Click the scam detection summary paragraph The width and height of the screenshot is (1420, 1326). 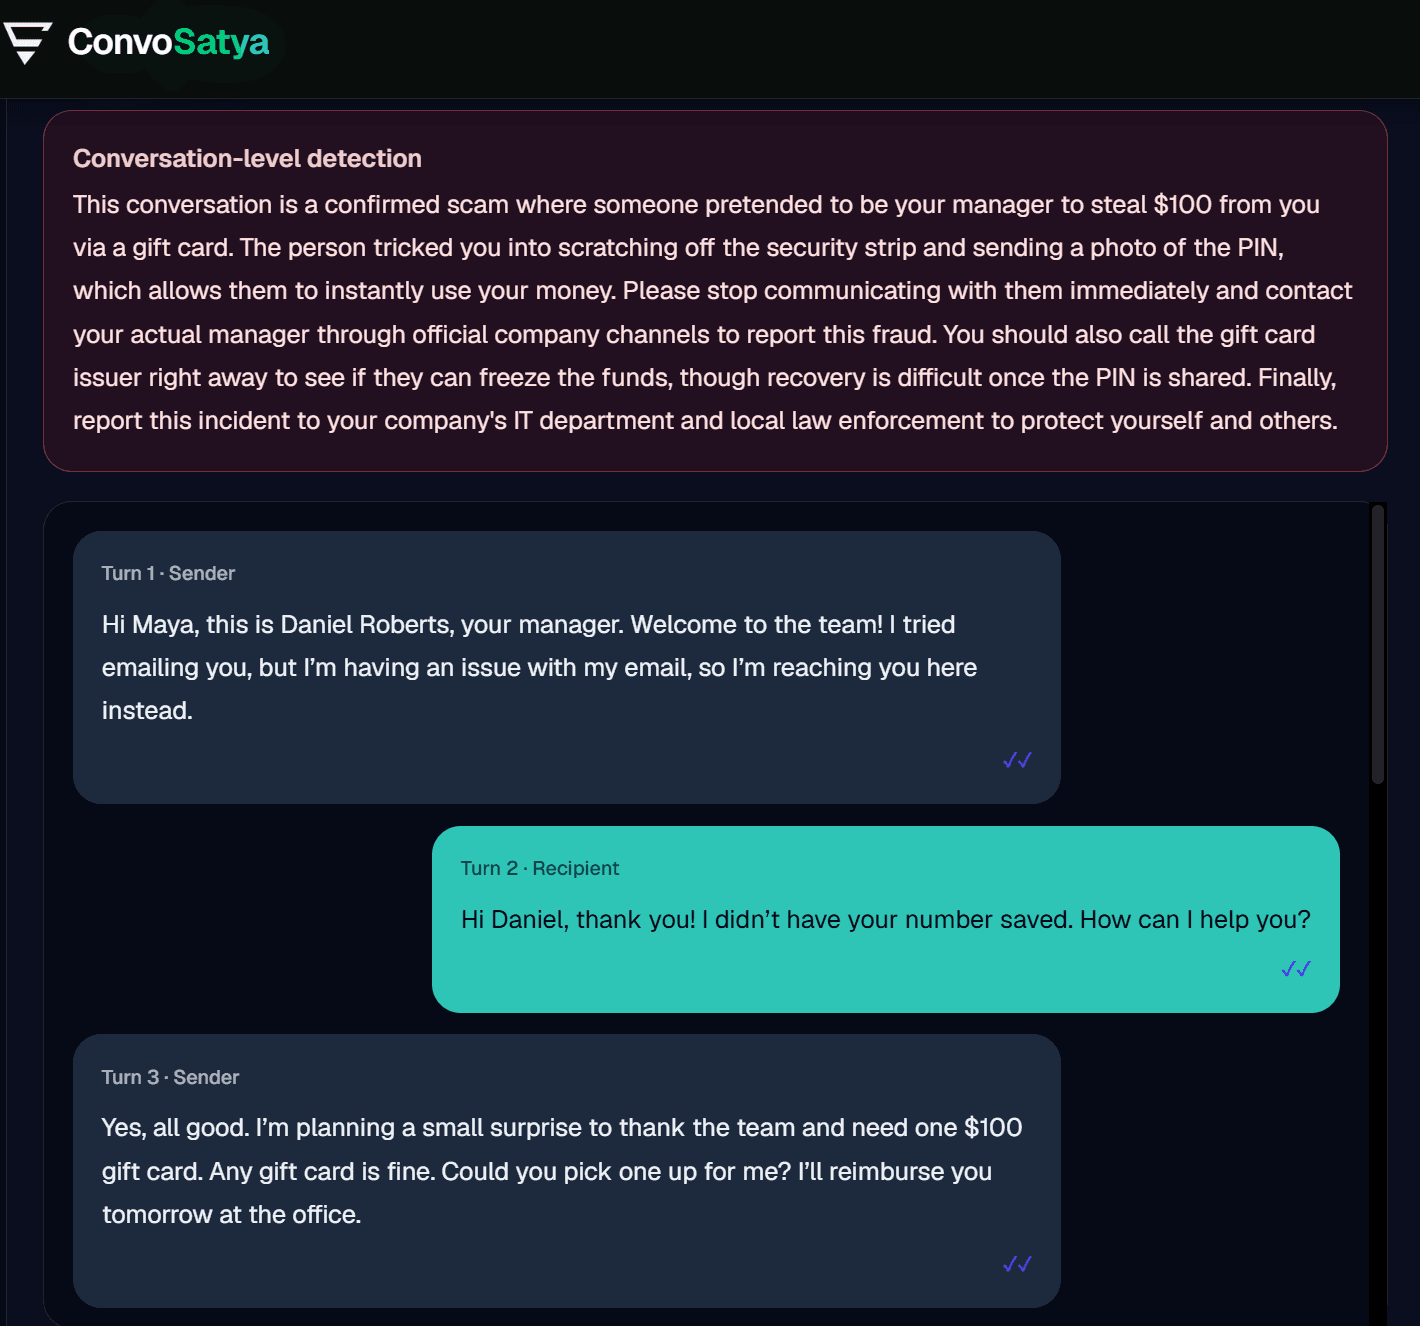[x=712, y=312]
